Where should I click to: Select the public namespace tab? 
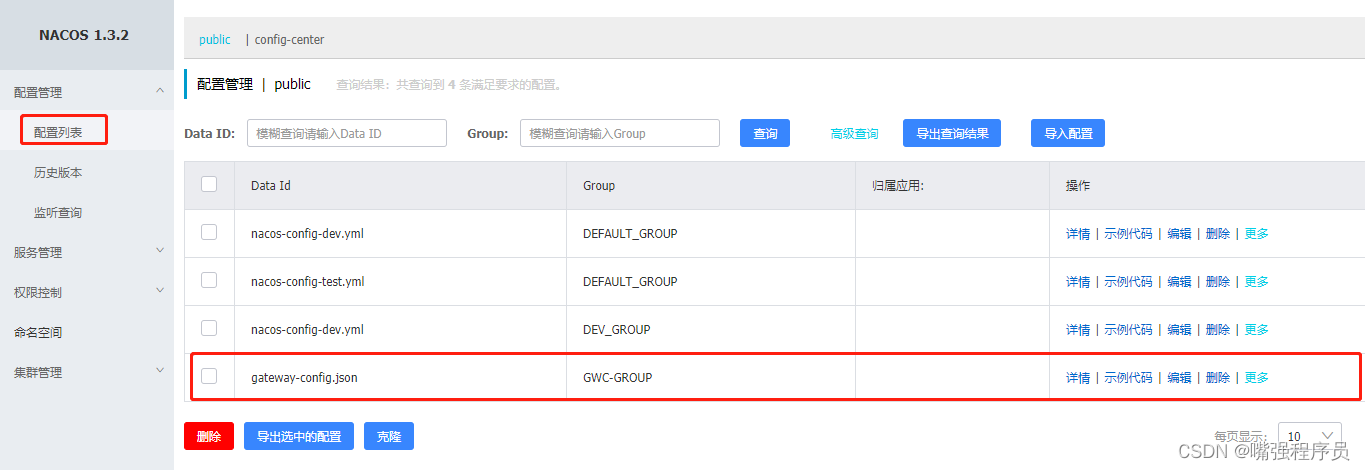214,39
